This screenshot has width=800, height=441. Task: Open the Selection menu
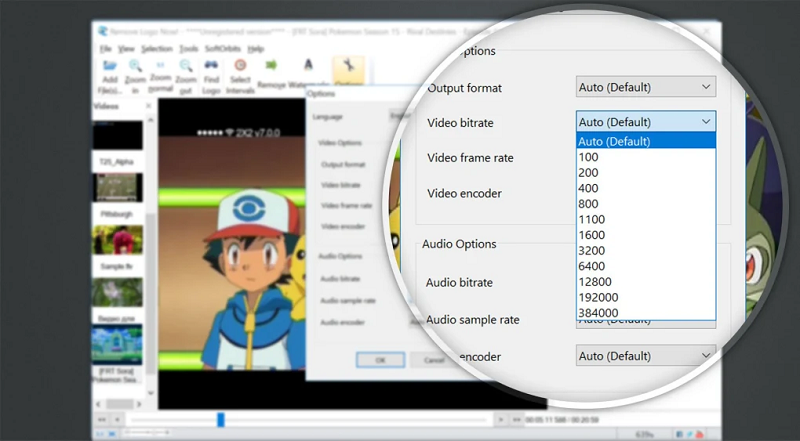[x=157, y=49]
